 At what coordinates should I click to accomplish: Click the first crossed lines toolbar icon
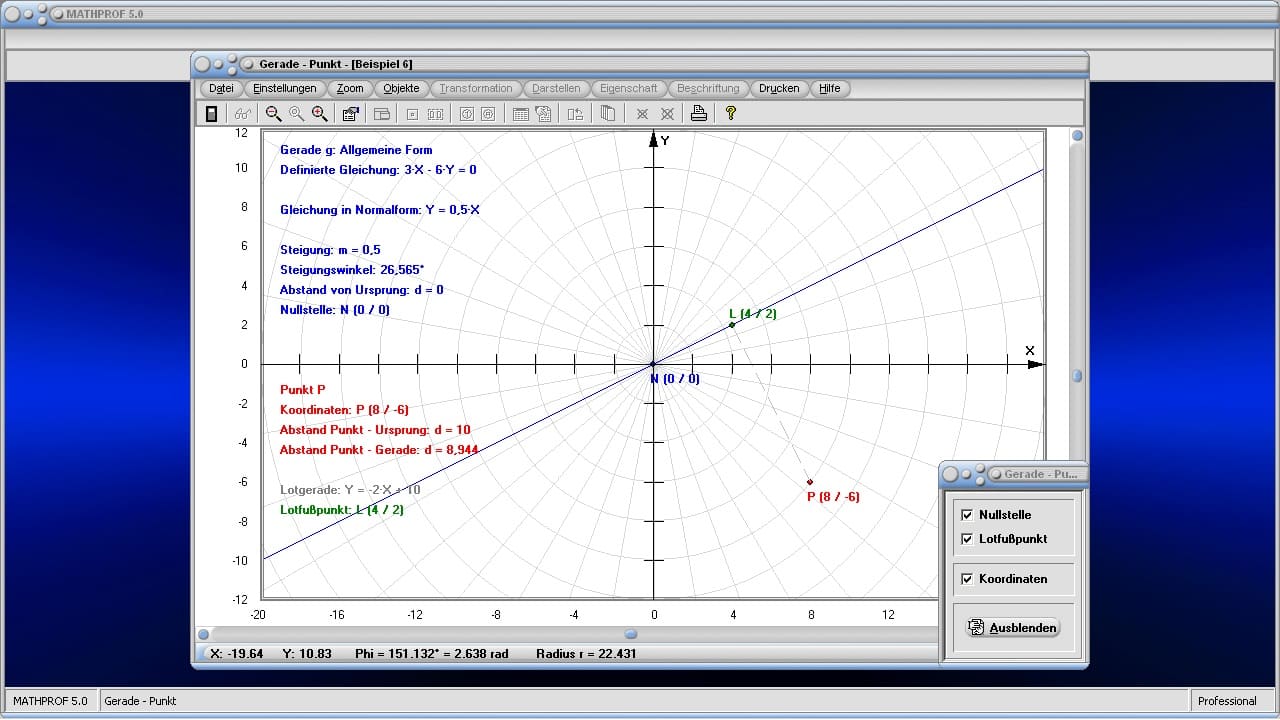[x=642, y=114]
